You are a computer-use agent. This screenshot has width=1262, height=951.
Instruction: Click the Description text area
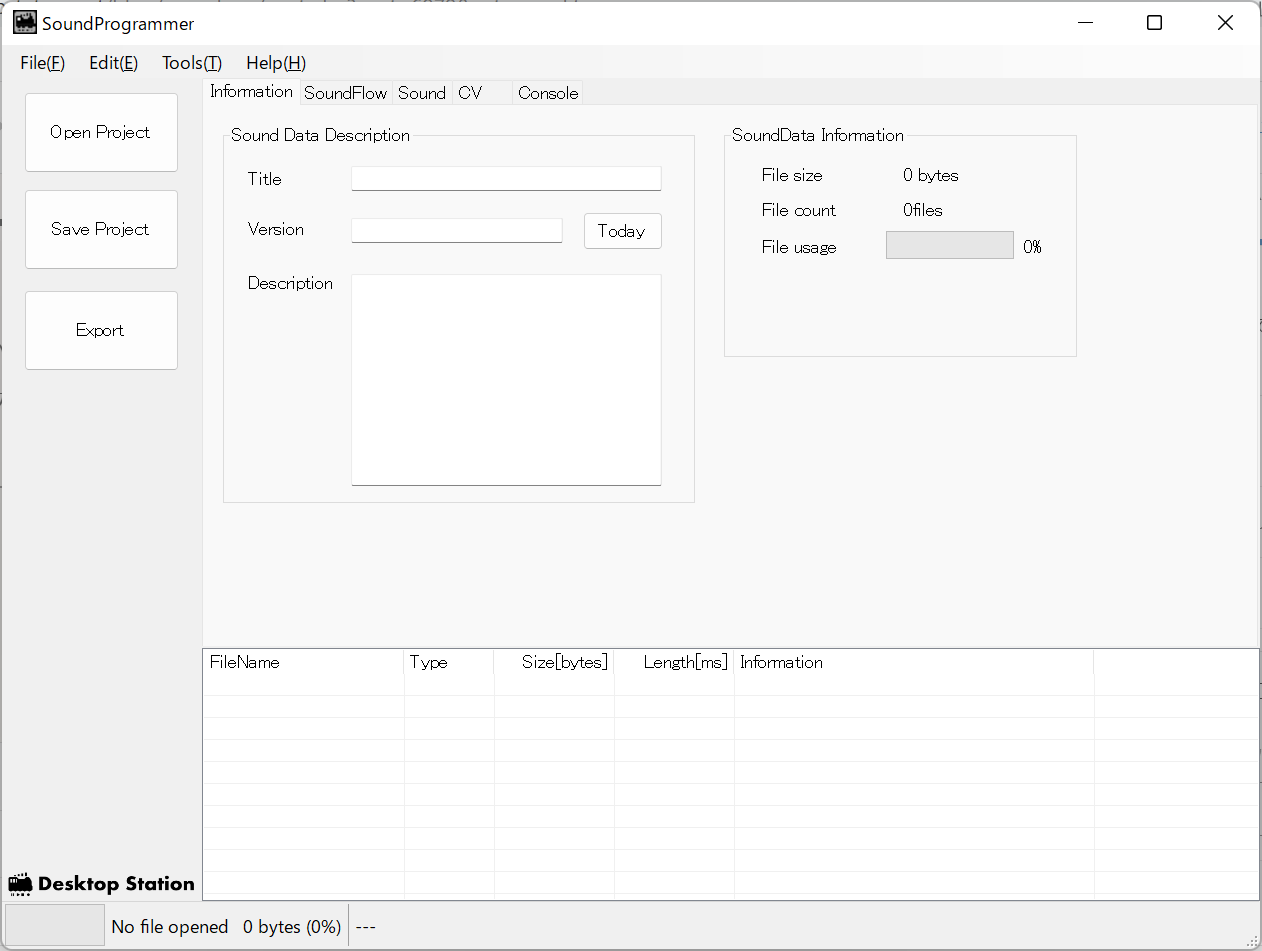pos(506,379)
